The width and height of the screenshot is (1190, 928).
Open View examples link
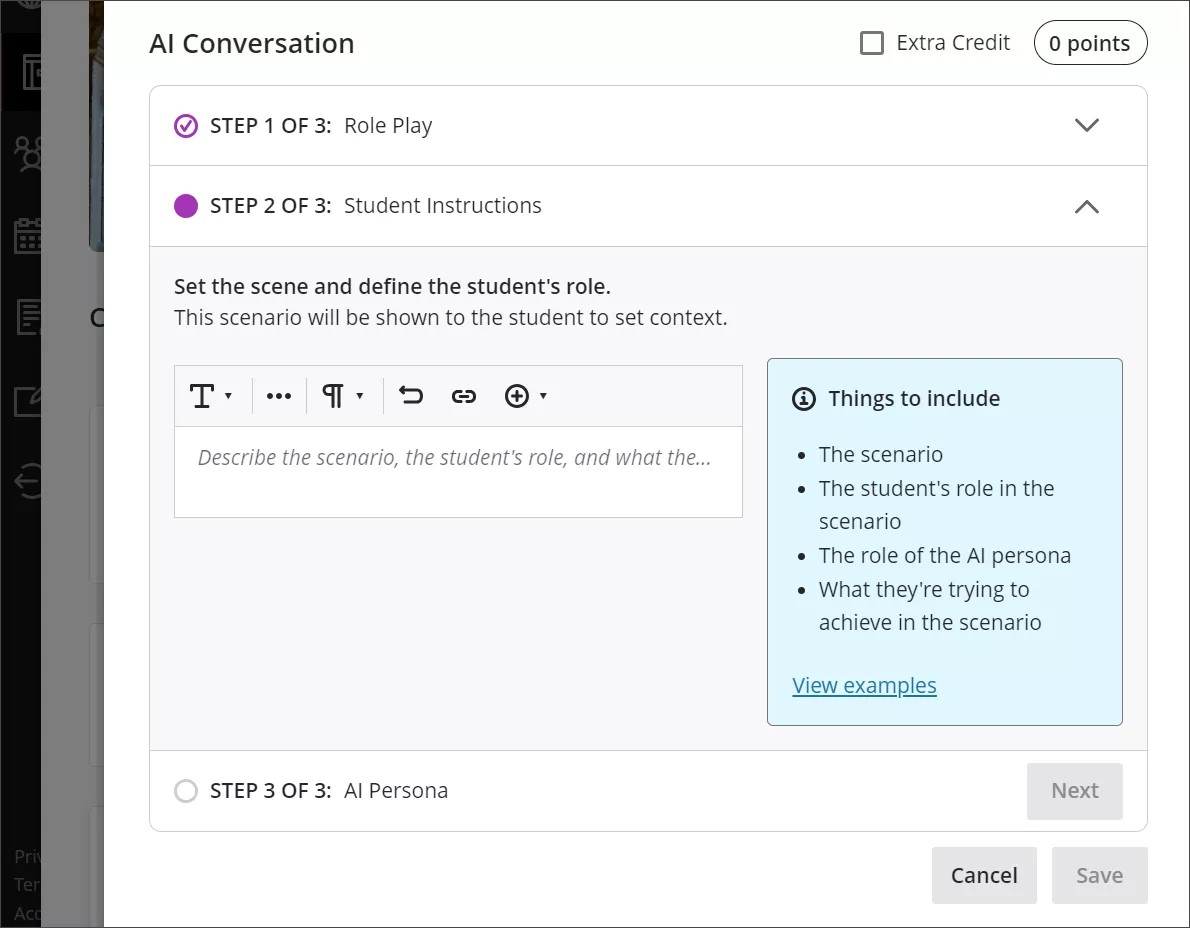point(864,685)
